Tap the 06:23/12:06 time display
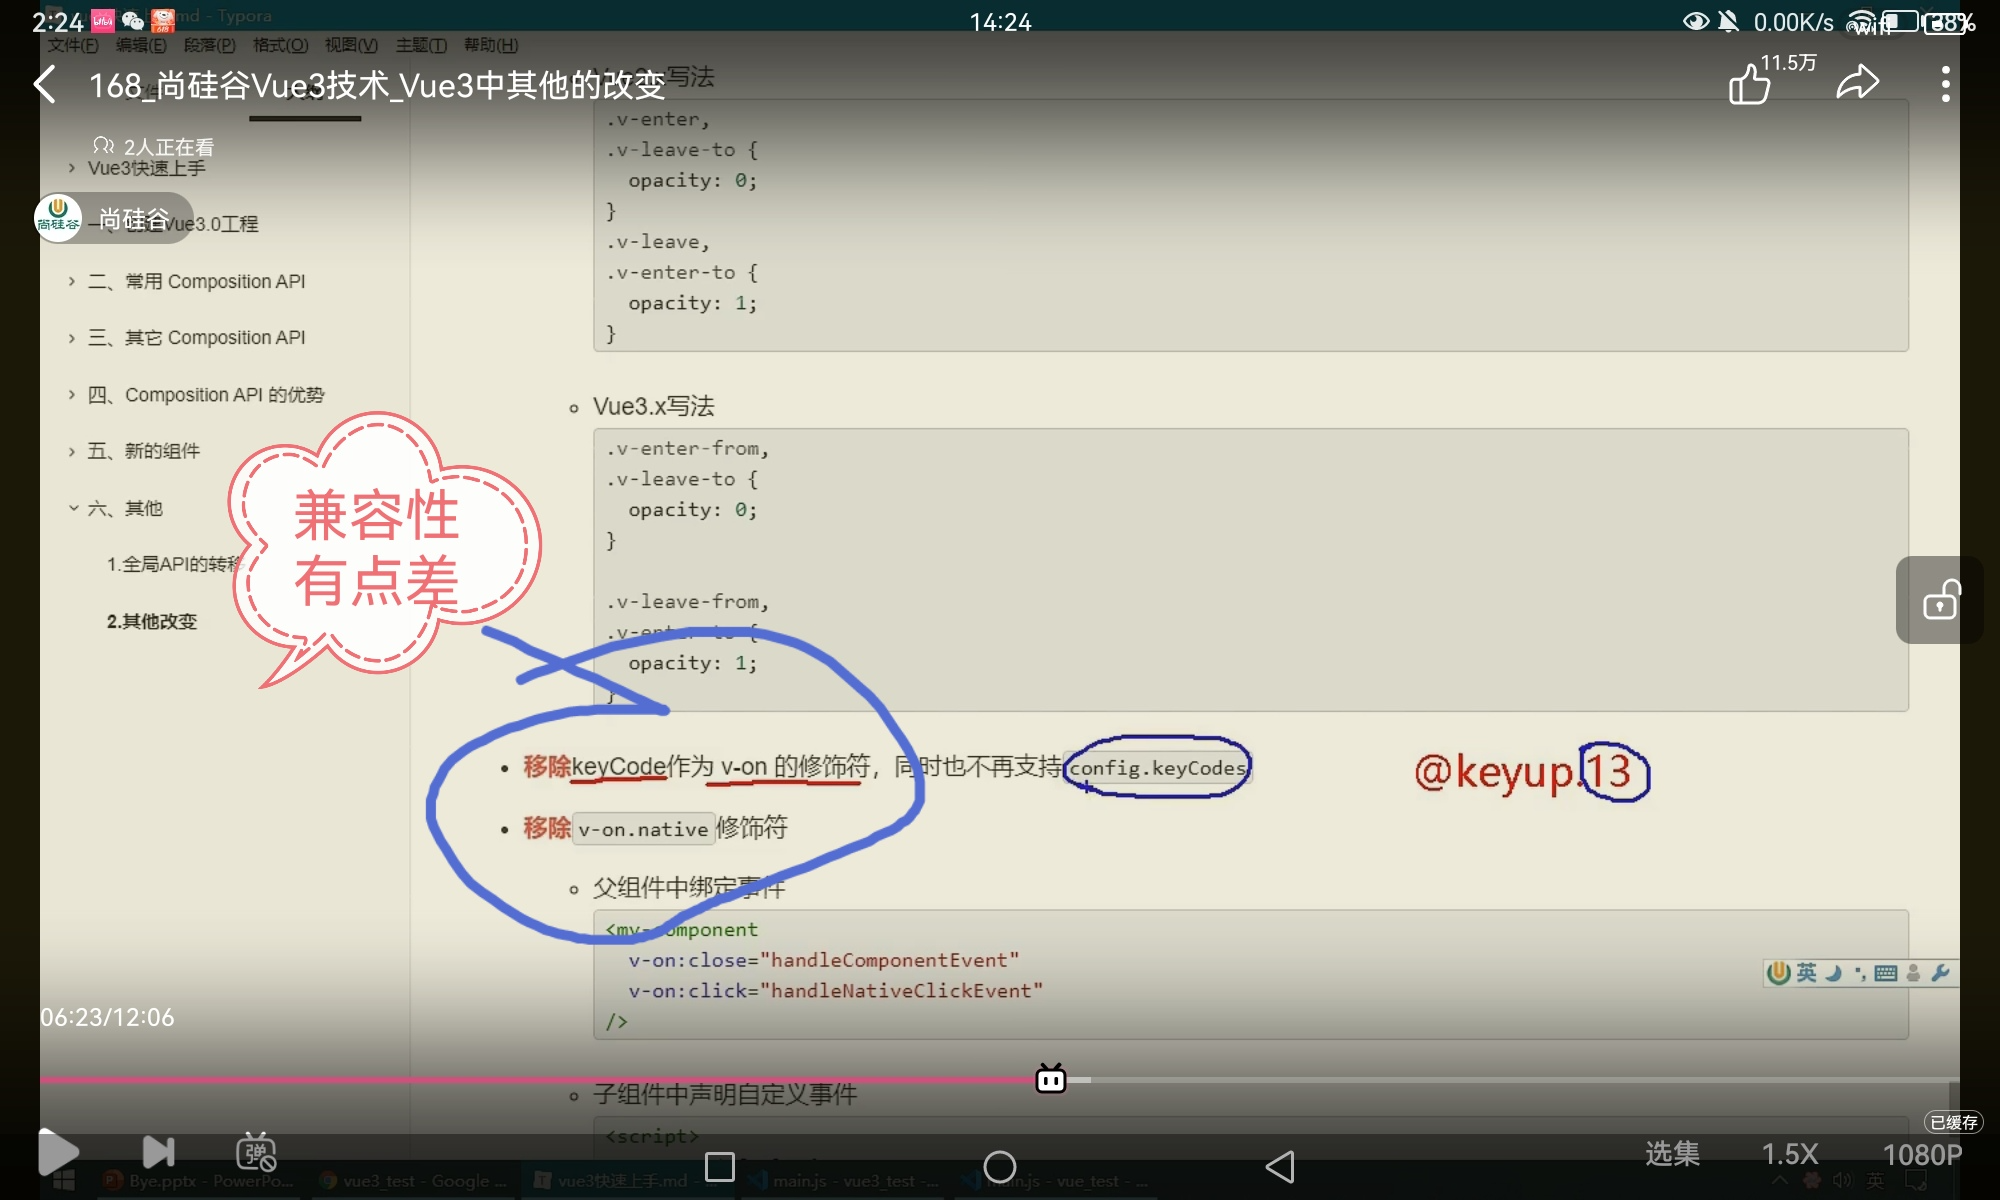The image size is (2000, 1200). 107,1017
